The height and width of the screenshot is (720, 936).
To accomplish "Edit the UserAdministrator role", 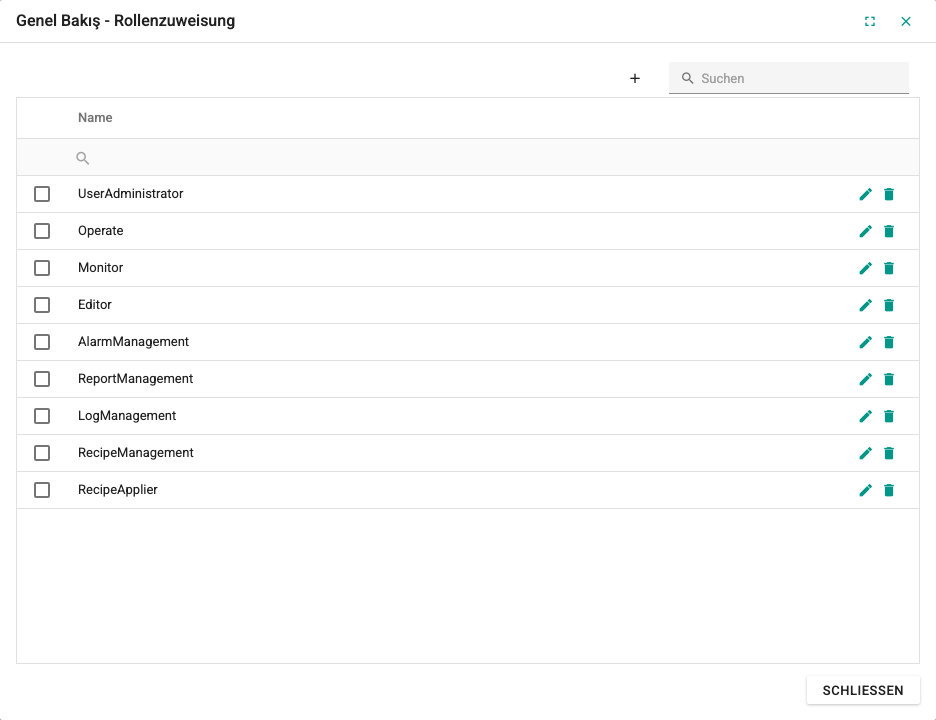I will [x=865, y=194].
